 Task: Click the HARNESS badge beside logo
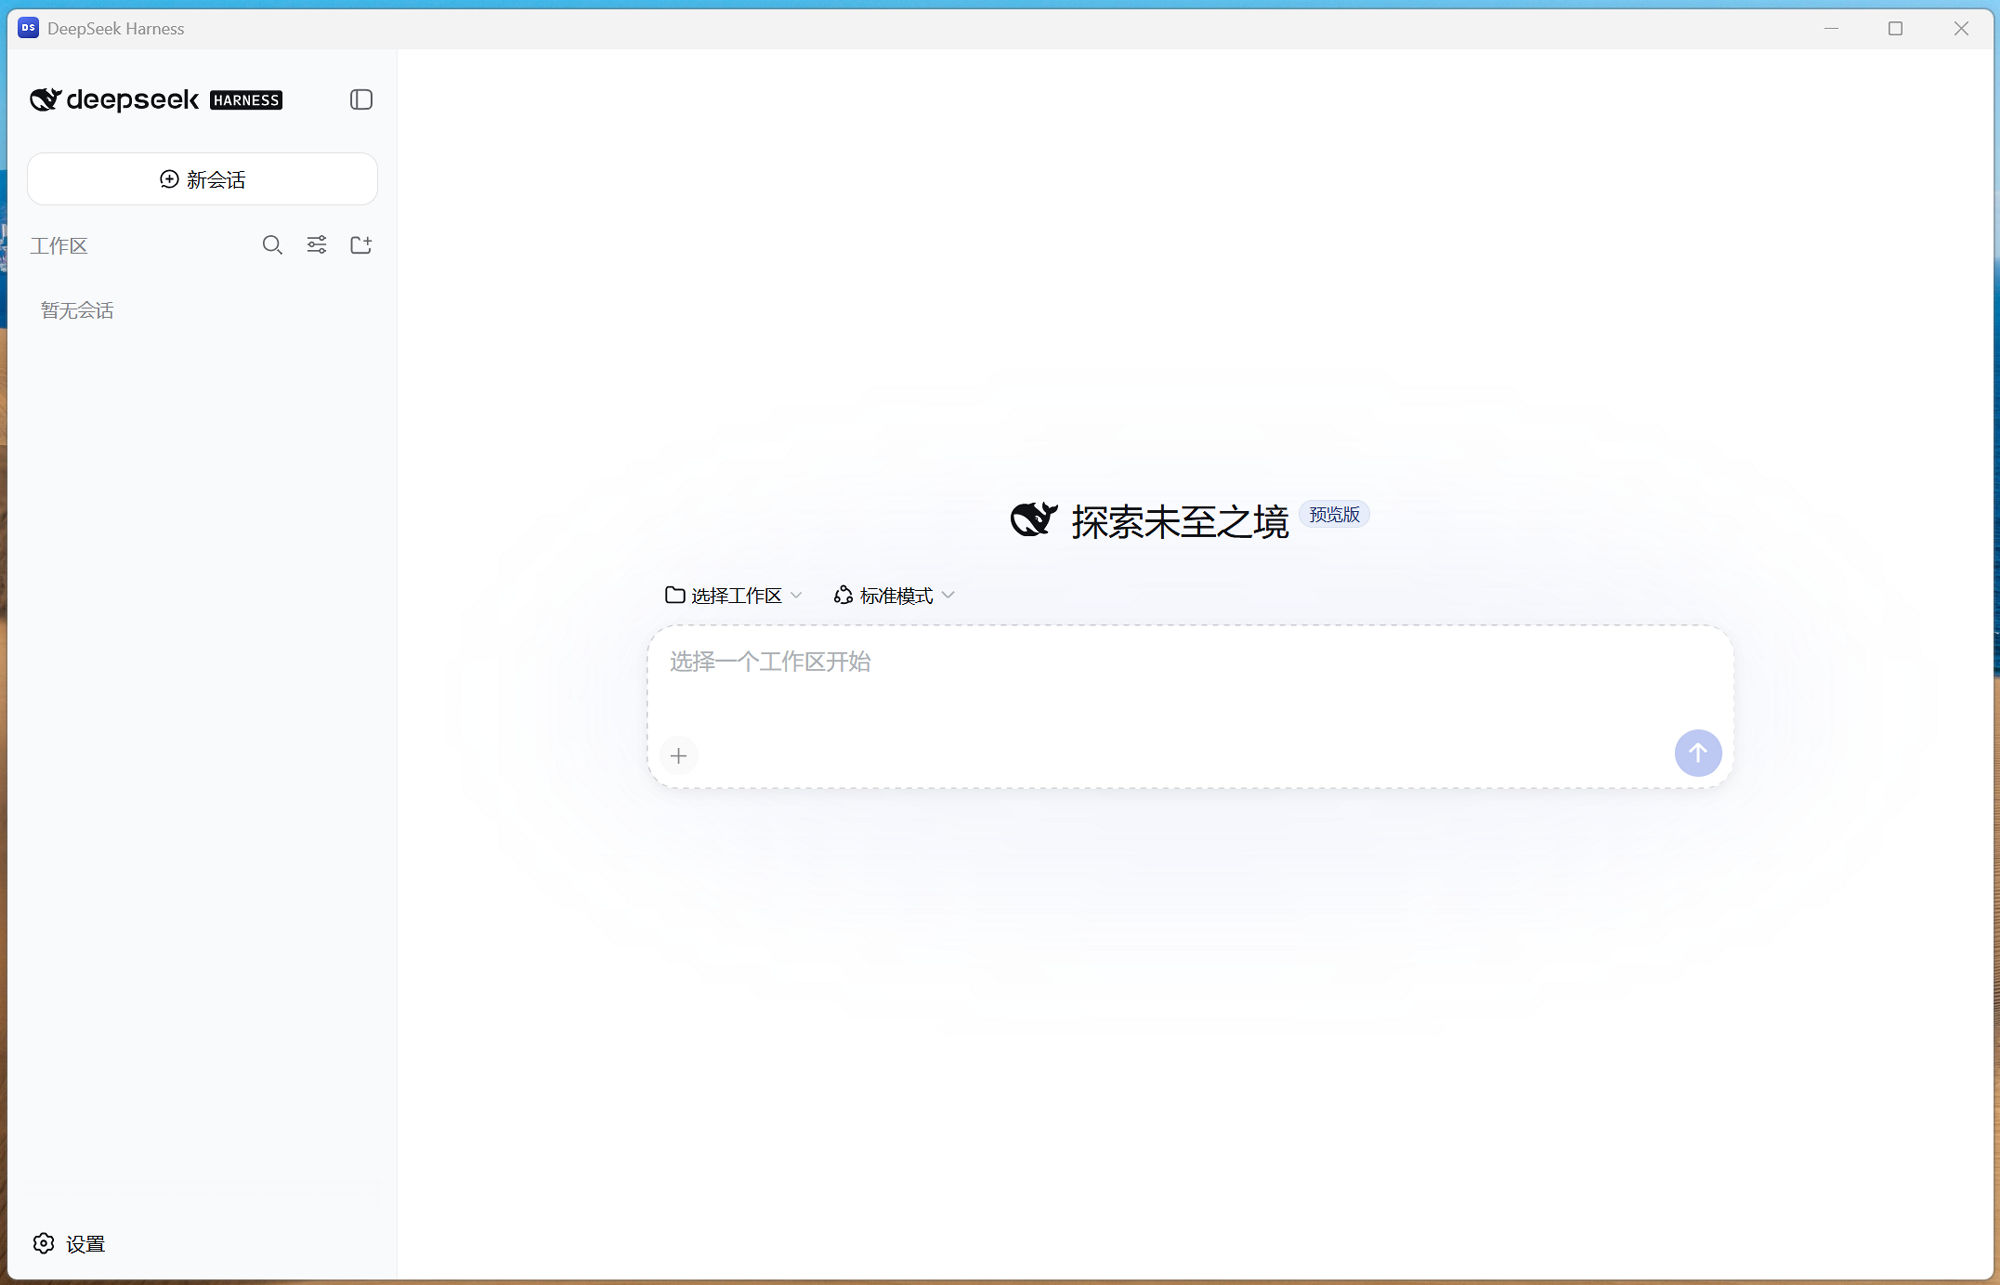coord(246,100)
